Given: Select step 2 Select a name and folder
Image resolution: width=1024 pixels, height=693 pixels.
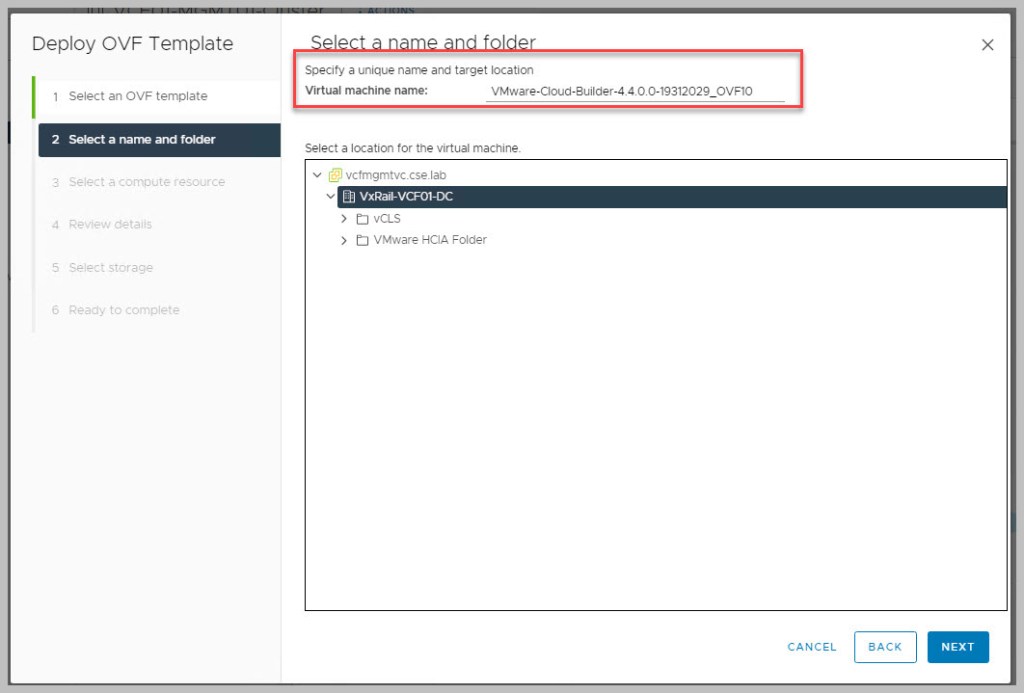Looking at the screenshot, I should click(159, 140).
